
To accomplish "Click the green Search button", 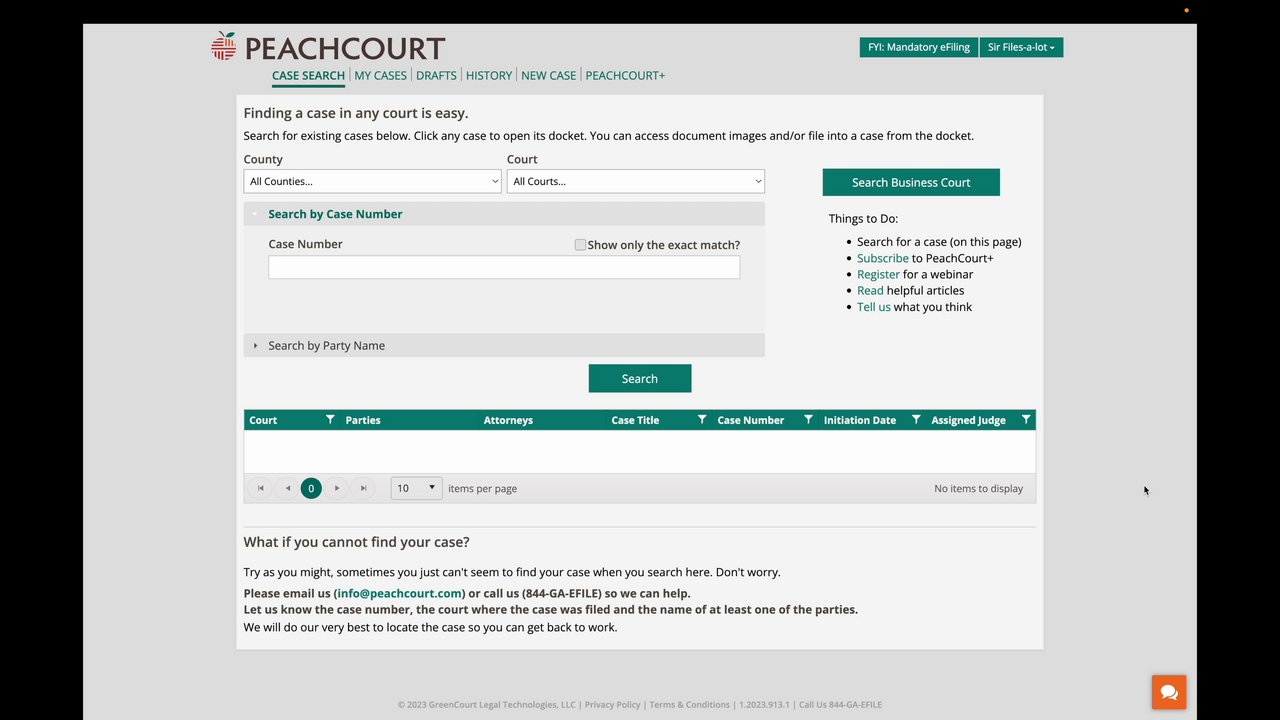I will [640, 378].
